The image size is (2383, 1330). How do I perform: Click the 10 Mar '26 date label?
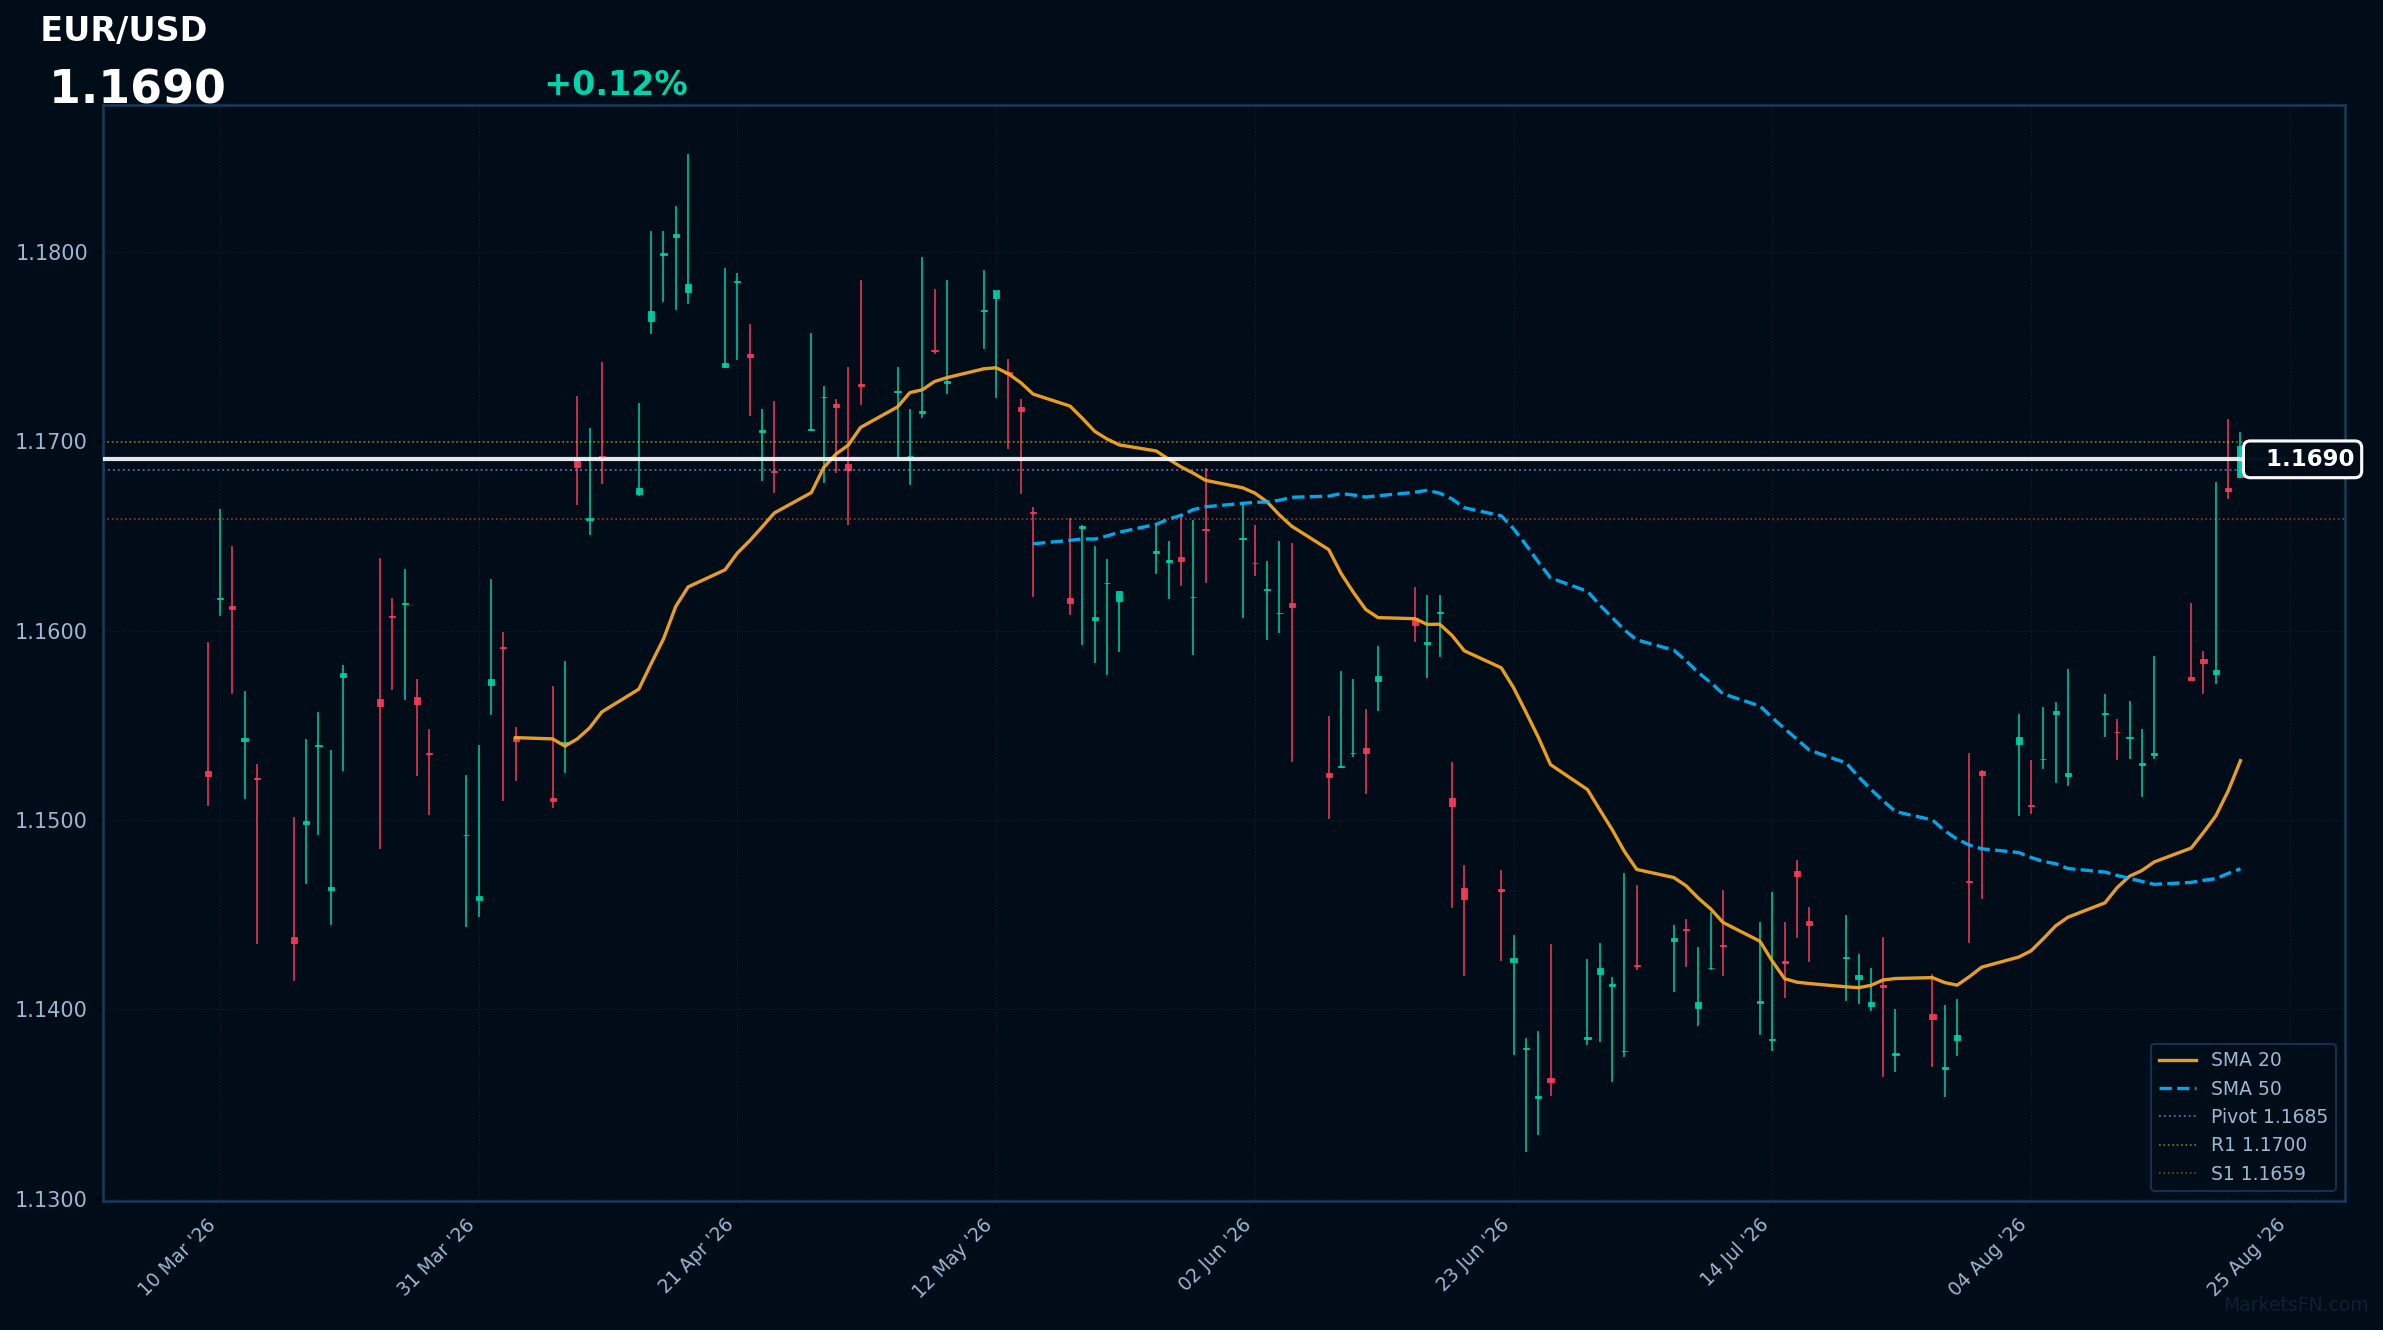[177, 1257]
